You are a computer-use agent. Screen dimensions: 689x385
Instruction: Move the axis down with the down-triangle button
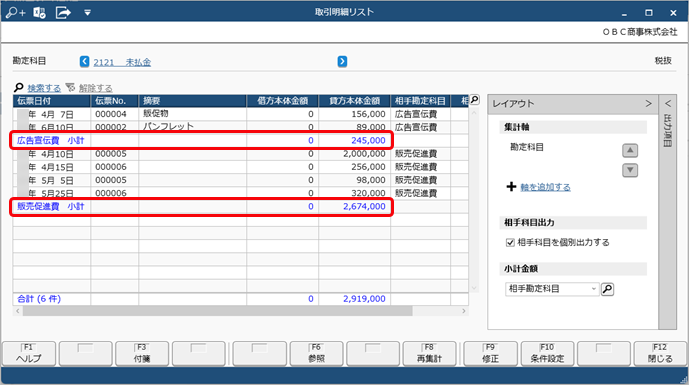click(630, 170)
